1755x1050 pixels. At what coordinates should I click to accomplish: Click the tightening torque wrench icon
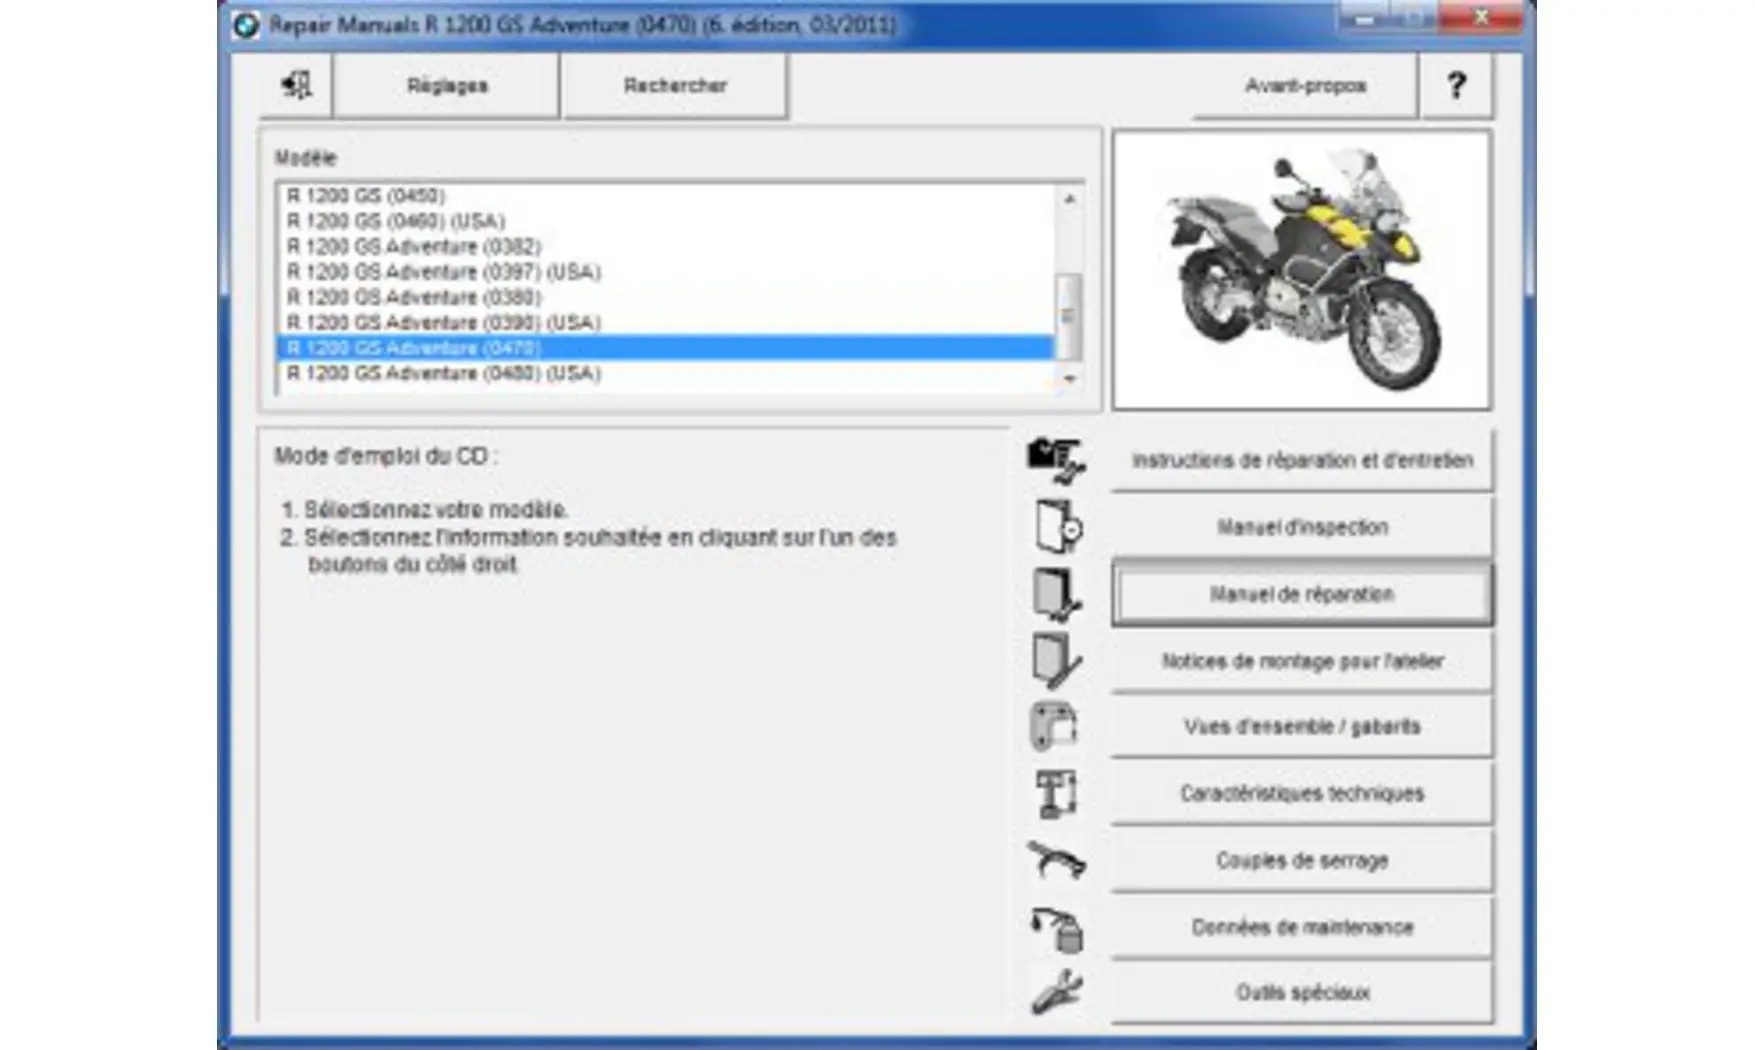(x=1056, y=860)
